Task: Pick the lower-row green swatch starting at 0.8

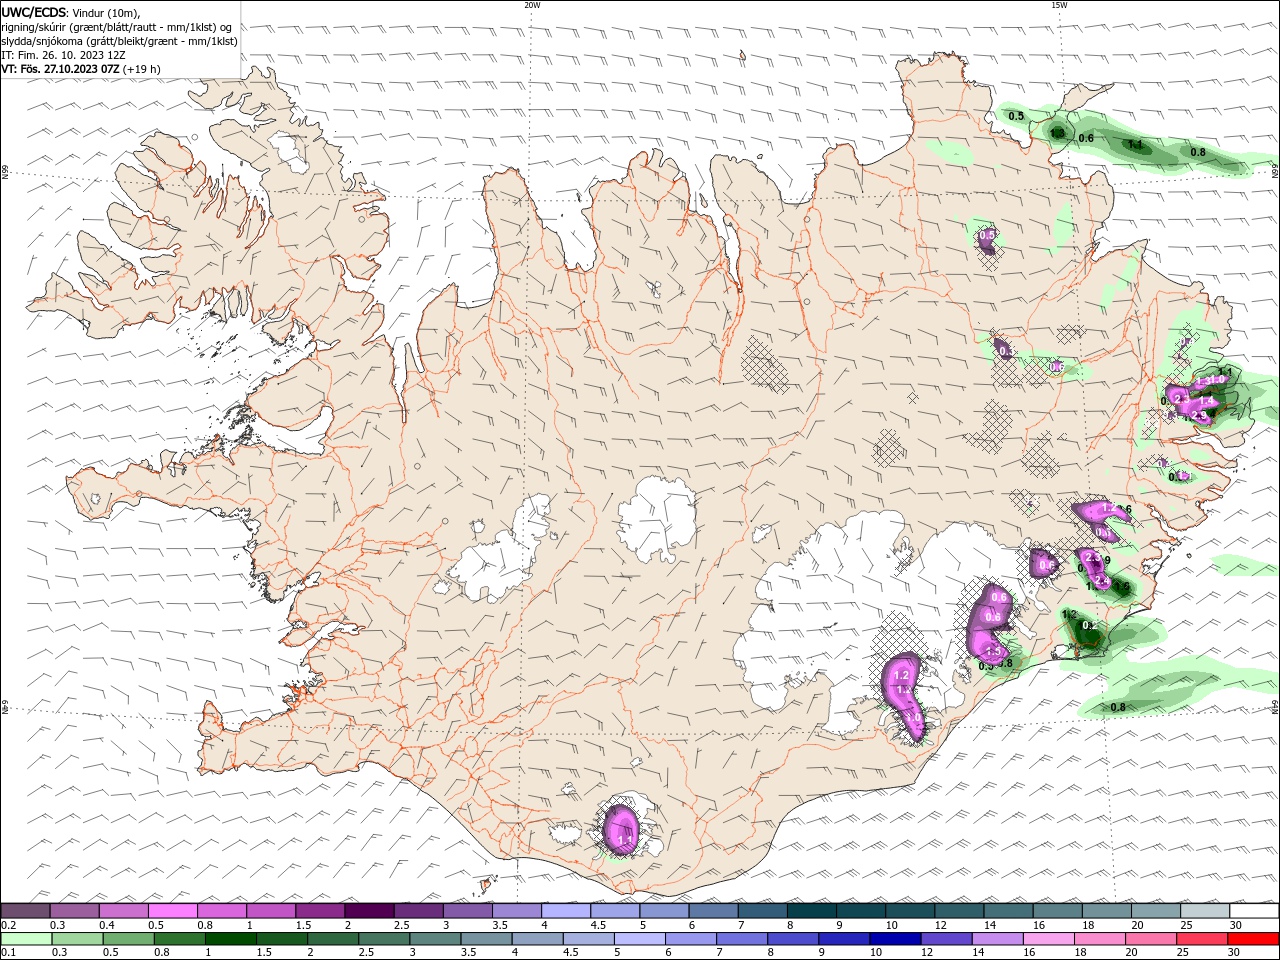Action: tap(179, 939)
